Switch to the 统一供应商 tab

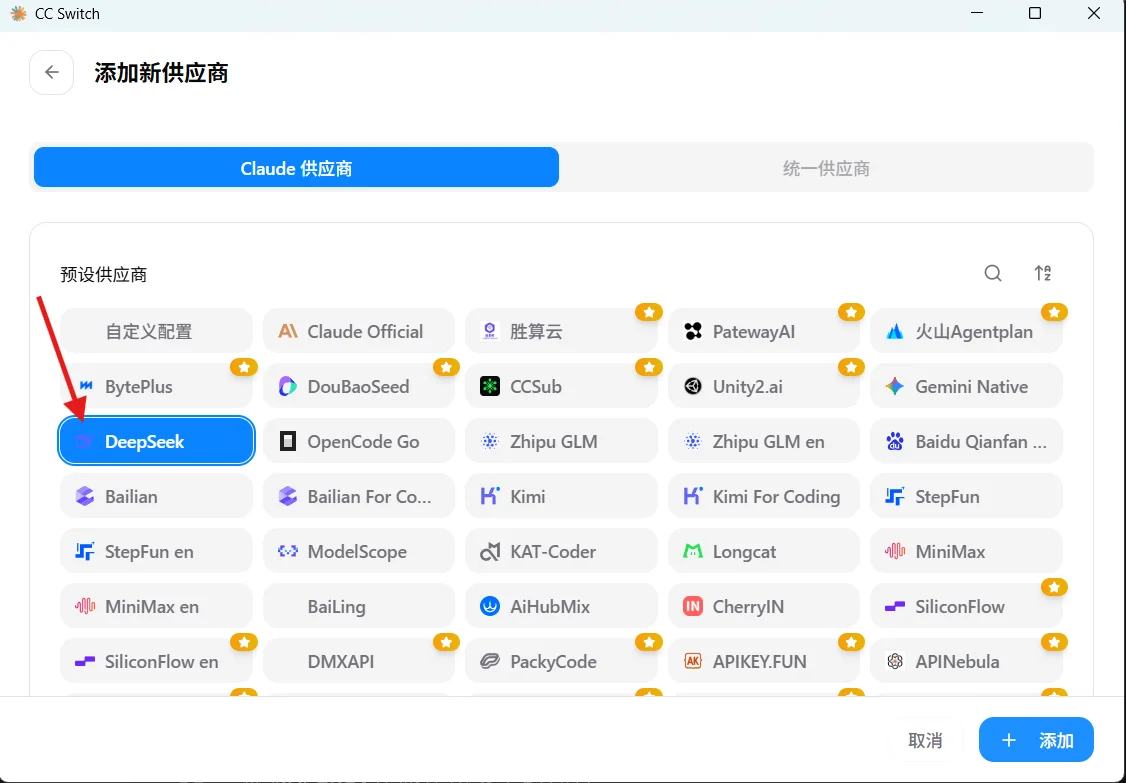pyautogui.click(x=826, y=167)
